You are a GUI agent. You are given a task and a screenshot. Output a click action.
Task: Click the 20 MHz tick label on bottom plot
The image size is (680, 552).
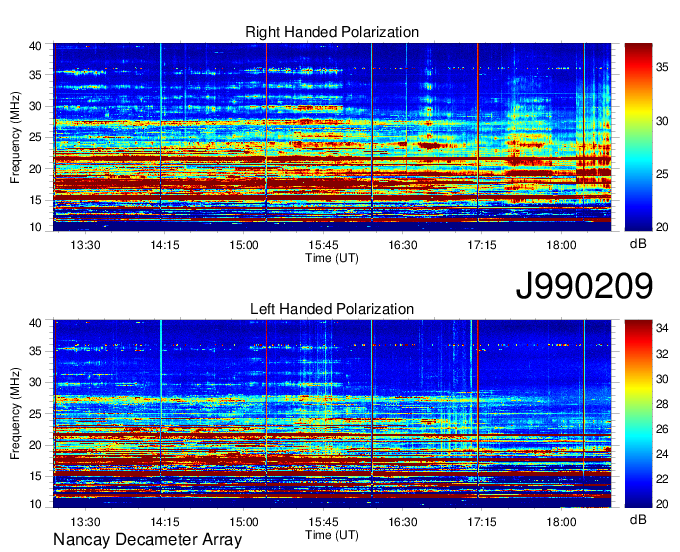tap(35, 445)
